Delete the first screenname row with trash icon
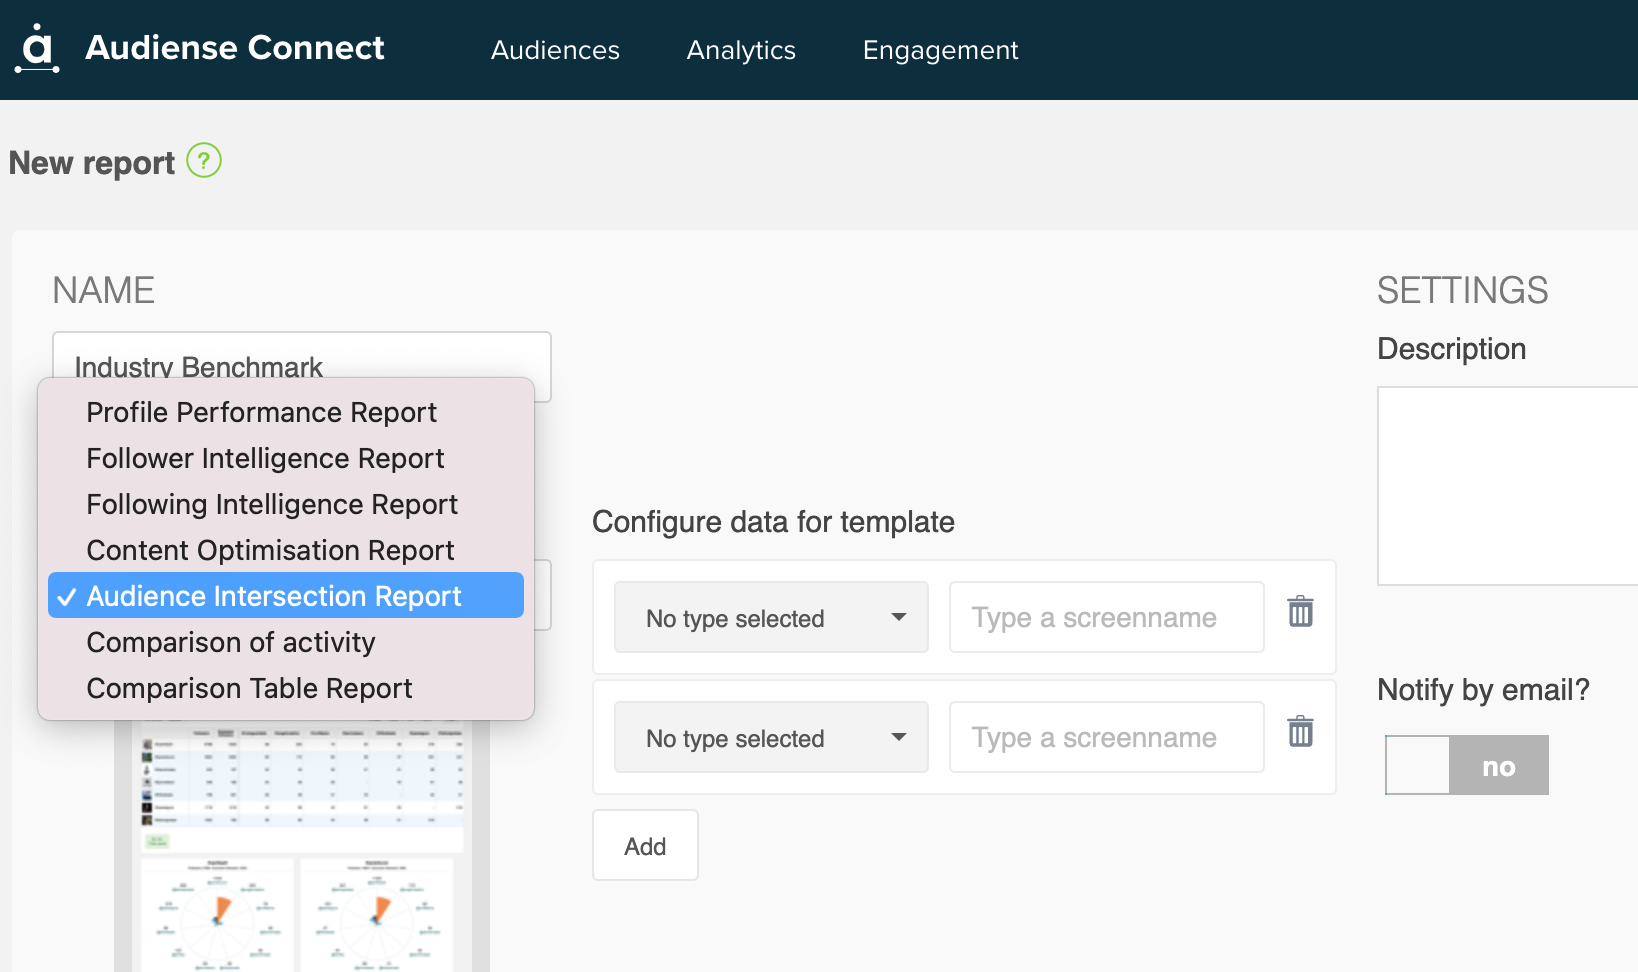 click(1300, 611)
